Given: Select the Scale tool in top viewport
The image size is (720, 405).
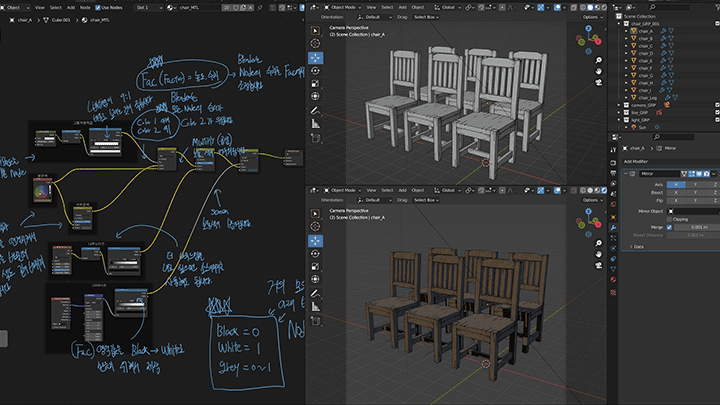Looking at the screenshot, I should click(315, 84).
